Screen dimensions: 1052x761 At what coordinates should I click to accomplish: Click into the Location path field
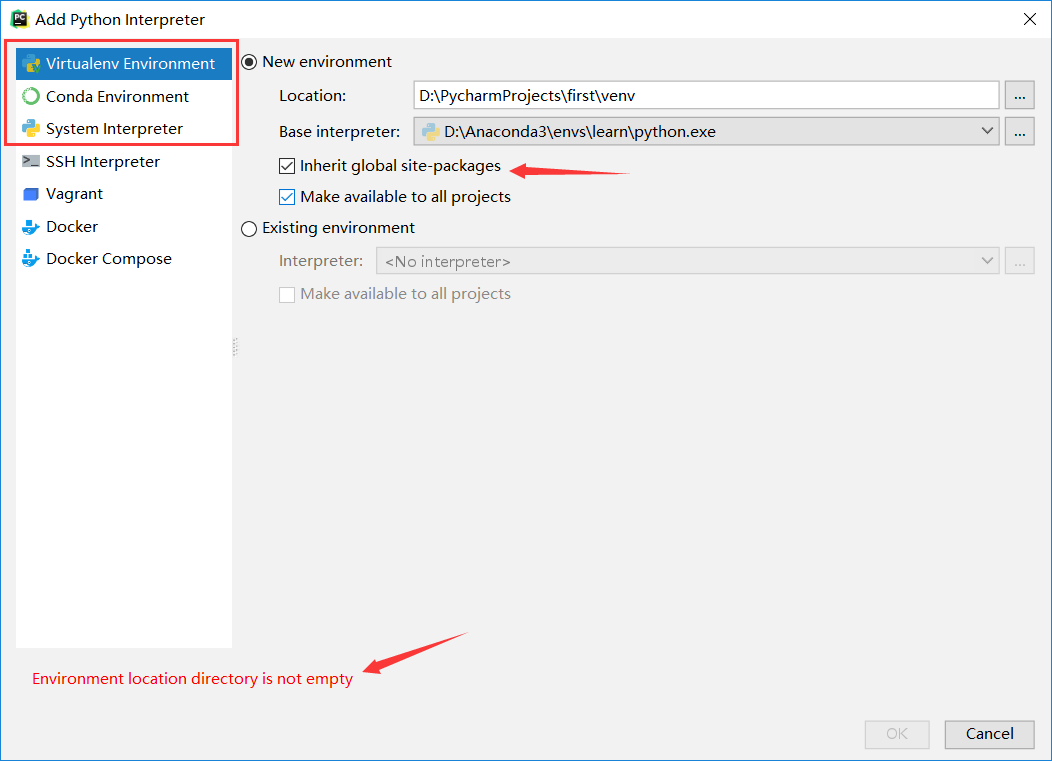click(x=706, y=95)
